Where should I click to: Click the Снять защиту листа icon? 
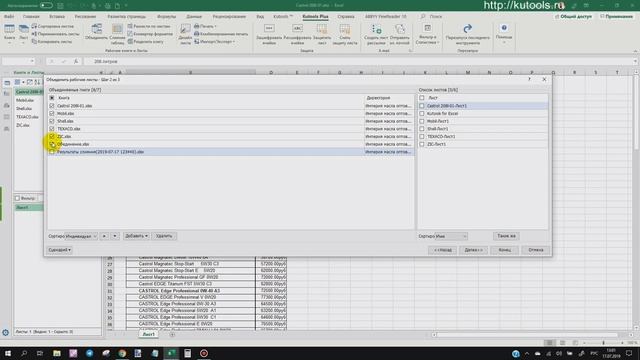(344, 34)
